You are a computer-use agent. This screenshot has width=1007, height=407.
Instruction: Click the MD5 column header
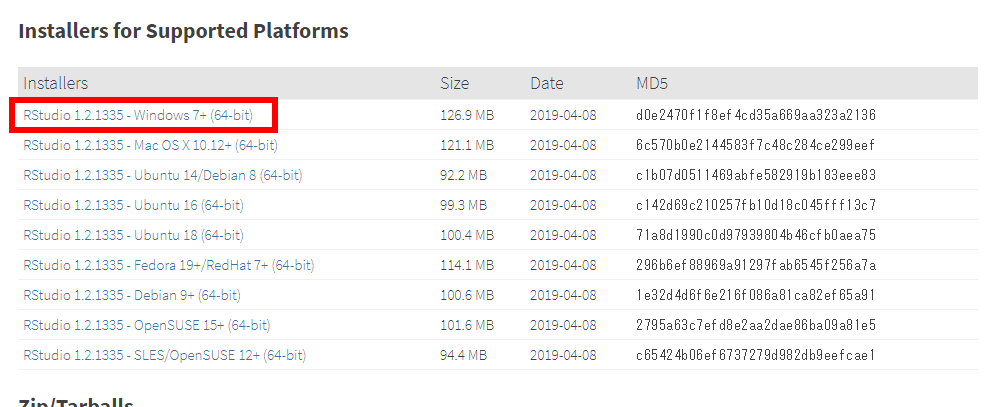[x=652, y=83]
